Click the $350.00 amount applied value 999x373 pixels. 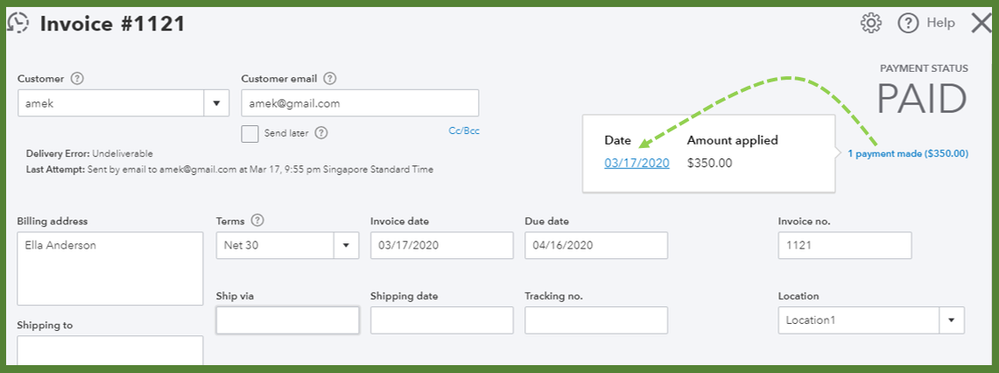[710, 163]
